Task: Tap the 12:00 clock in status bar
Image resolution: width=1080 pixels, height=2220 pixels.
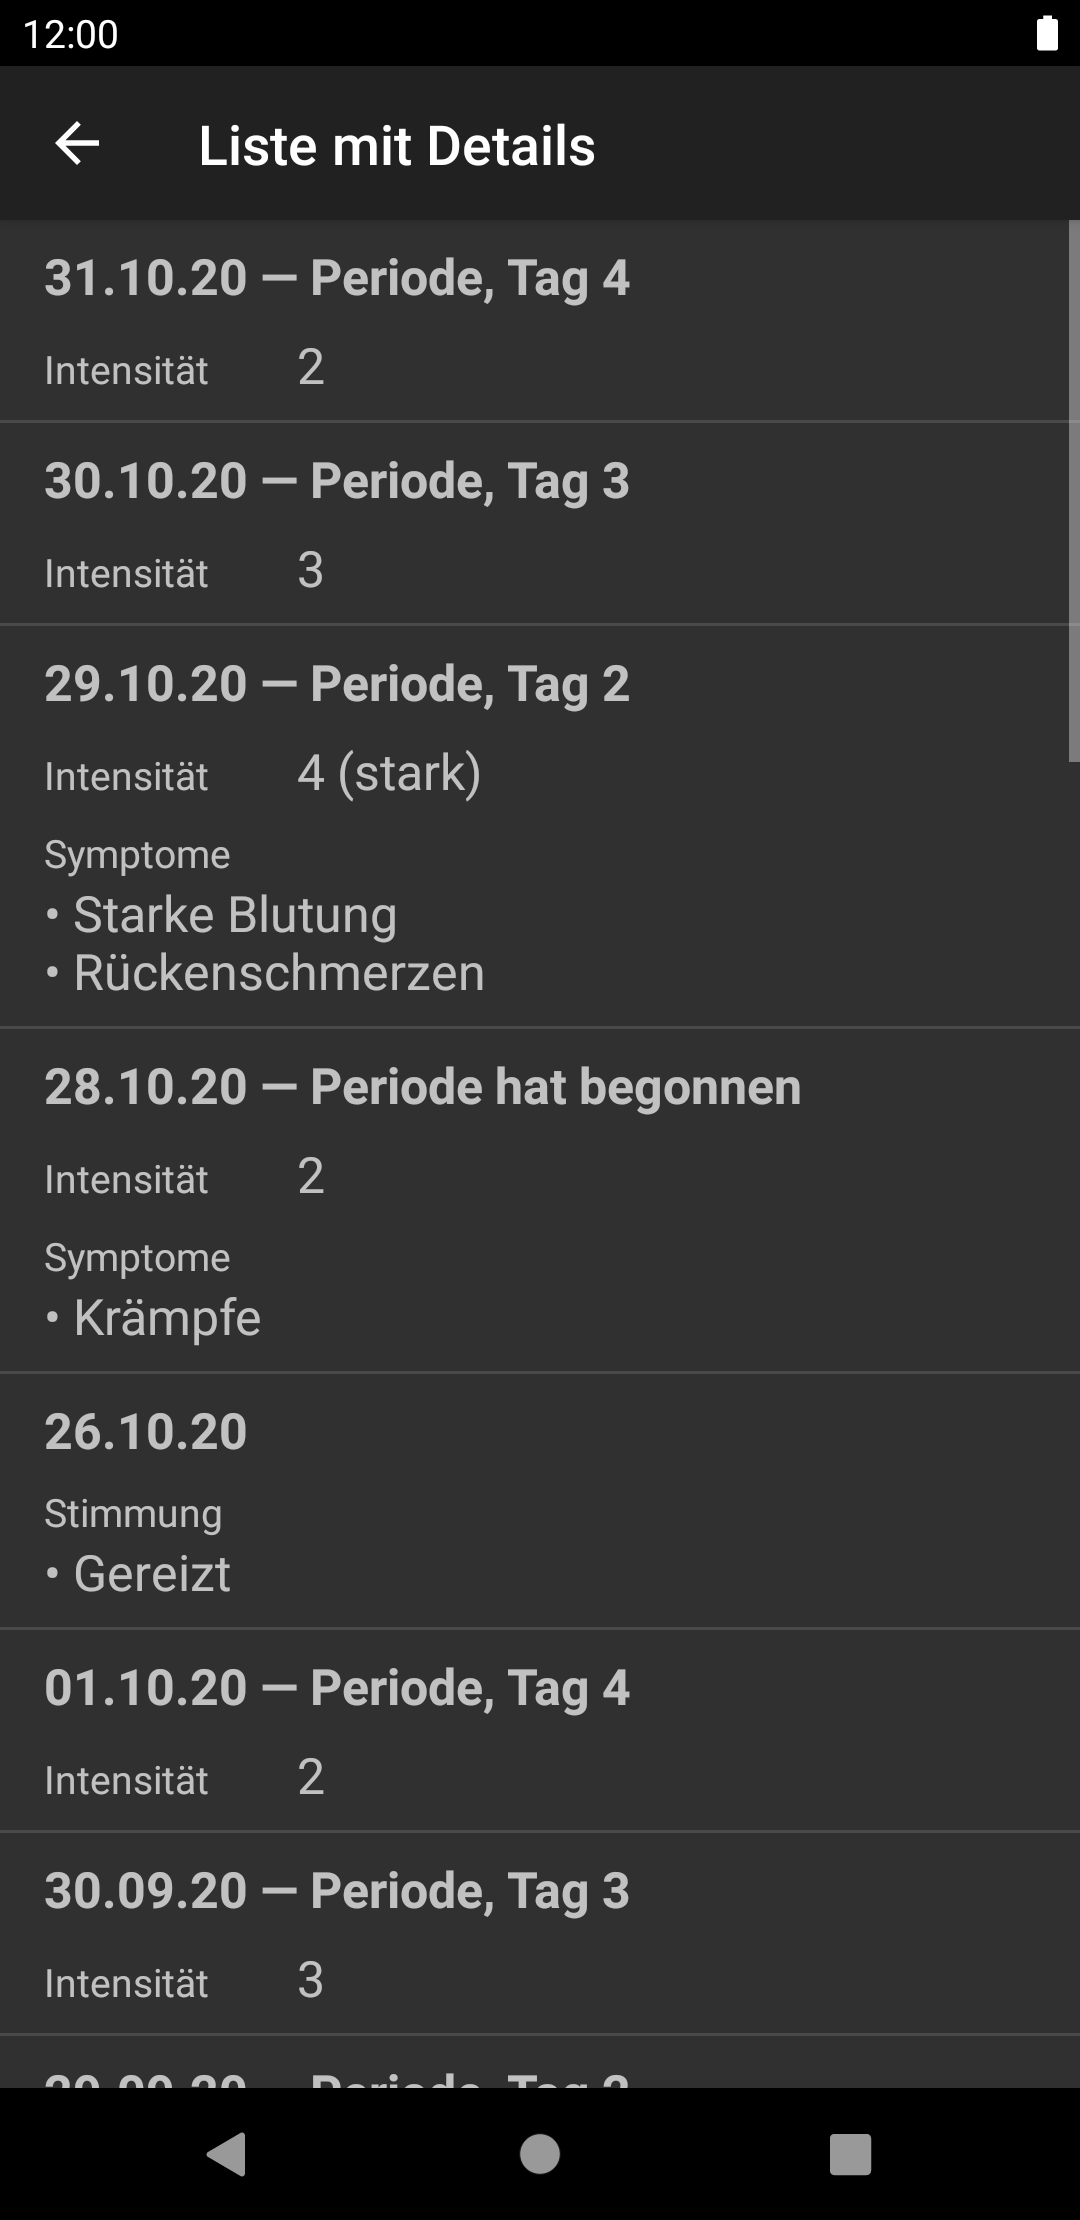Action: (x=70, y=34)
